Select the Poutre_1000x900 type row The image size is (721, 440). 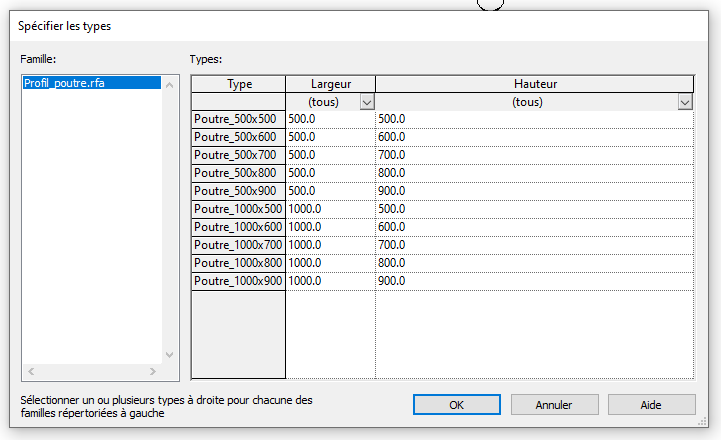point(238,281)
